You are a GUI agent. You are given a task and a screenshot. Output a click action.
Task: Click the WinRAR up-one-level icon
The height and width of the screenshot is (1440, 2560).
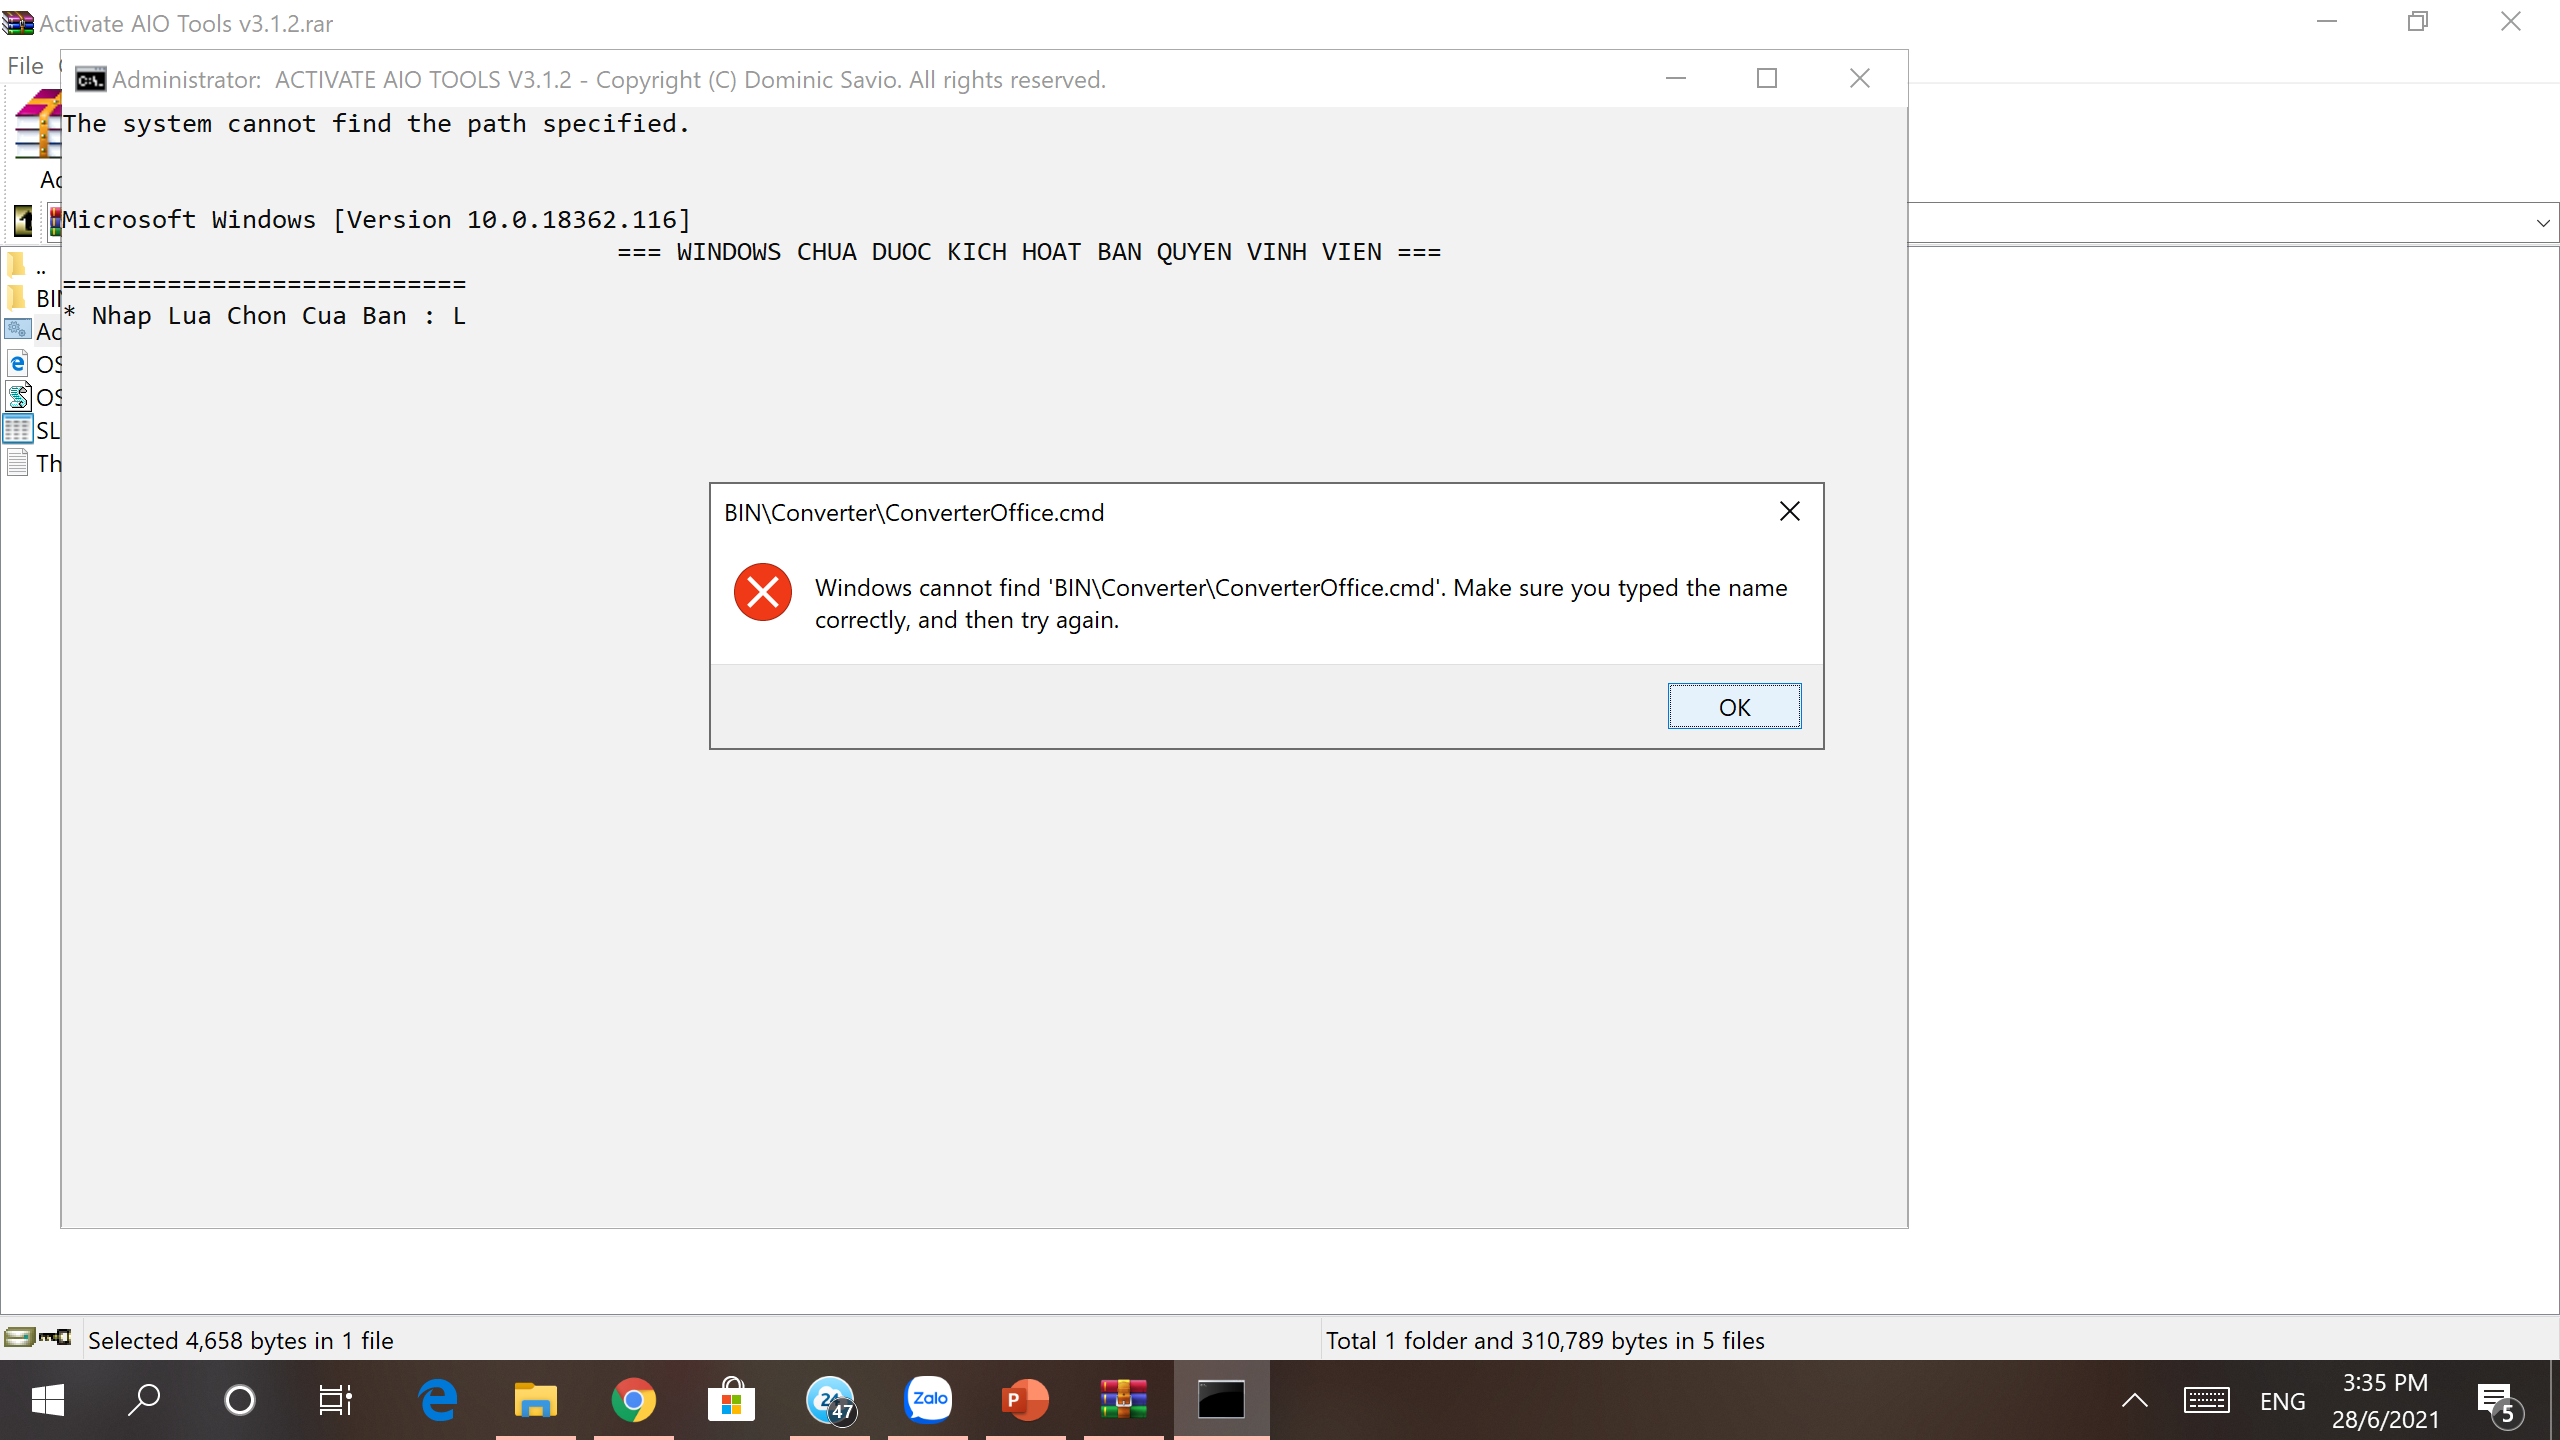click(x=23, y=221)
